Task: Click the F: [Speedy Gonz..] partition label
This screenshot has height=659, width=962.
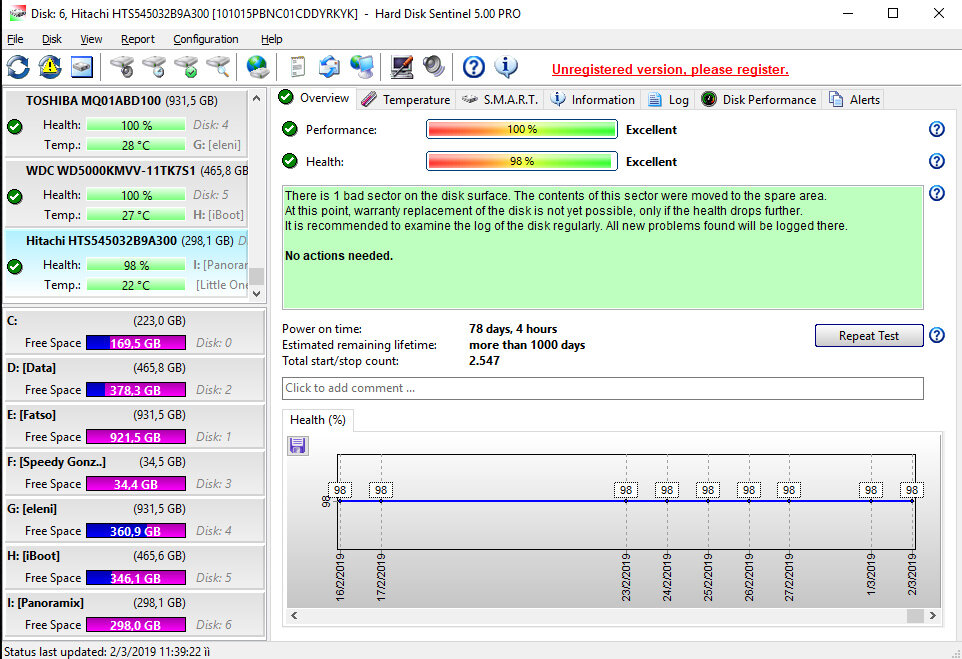Action: click(x=56, y=462)
